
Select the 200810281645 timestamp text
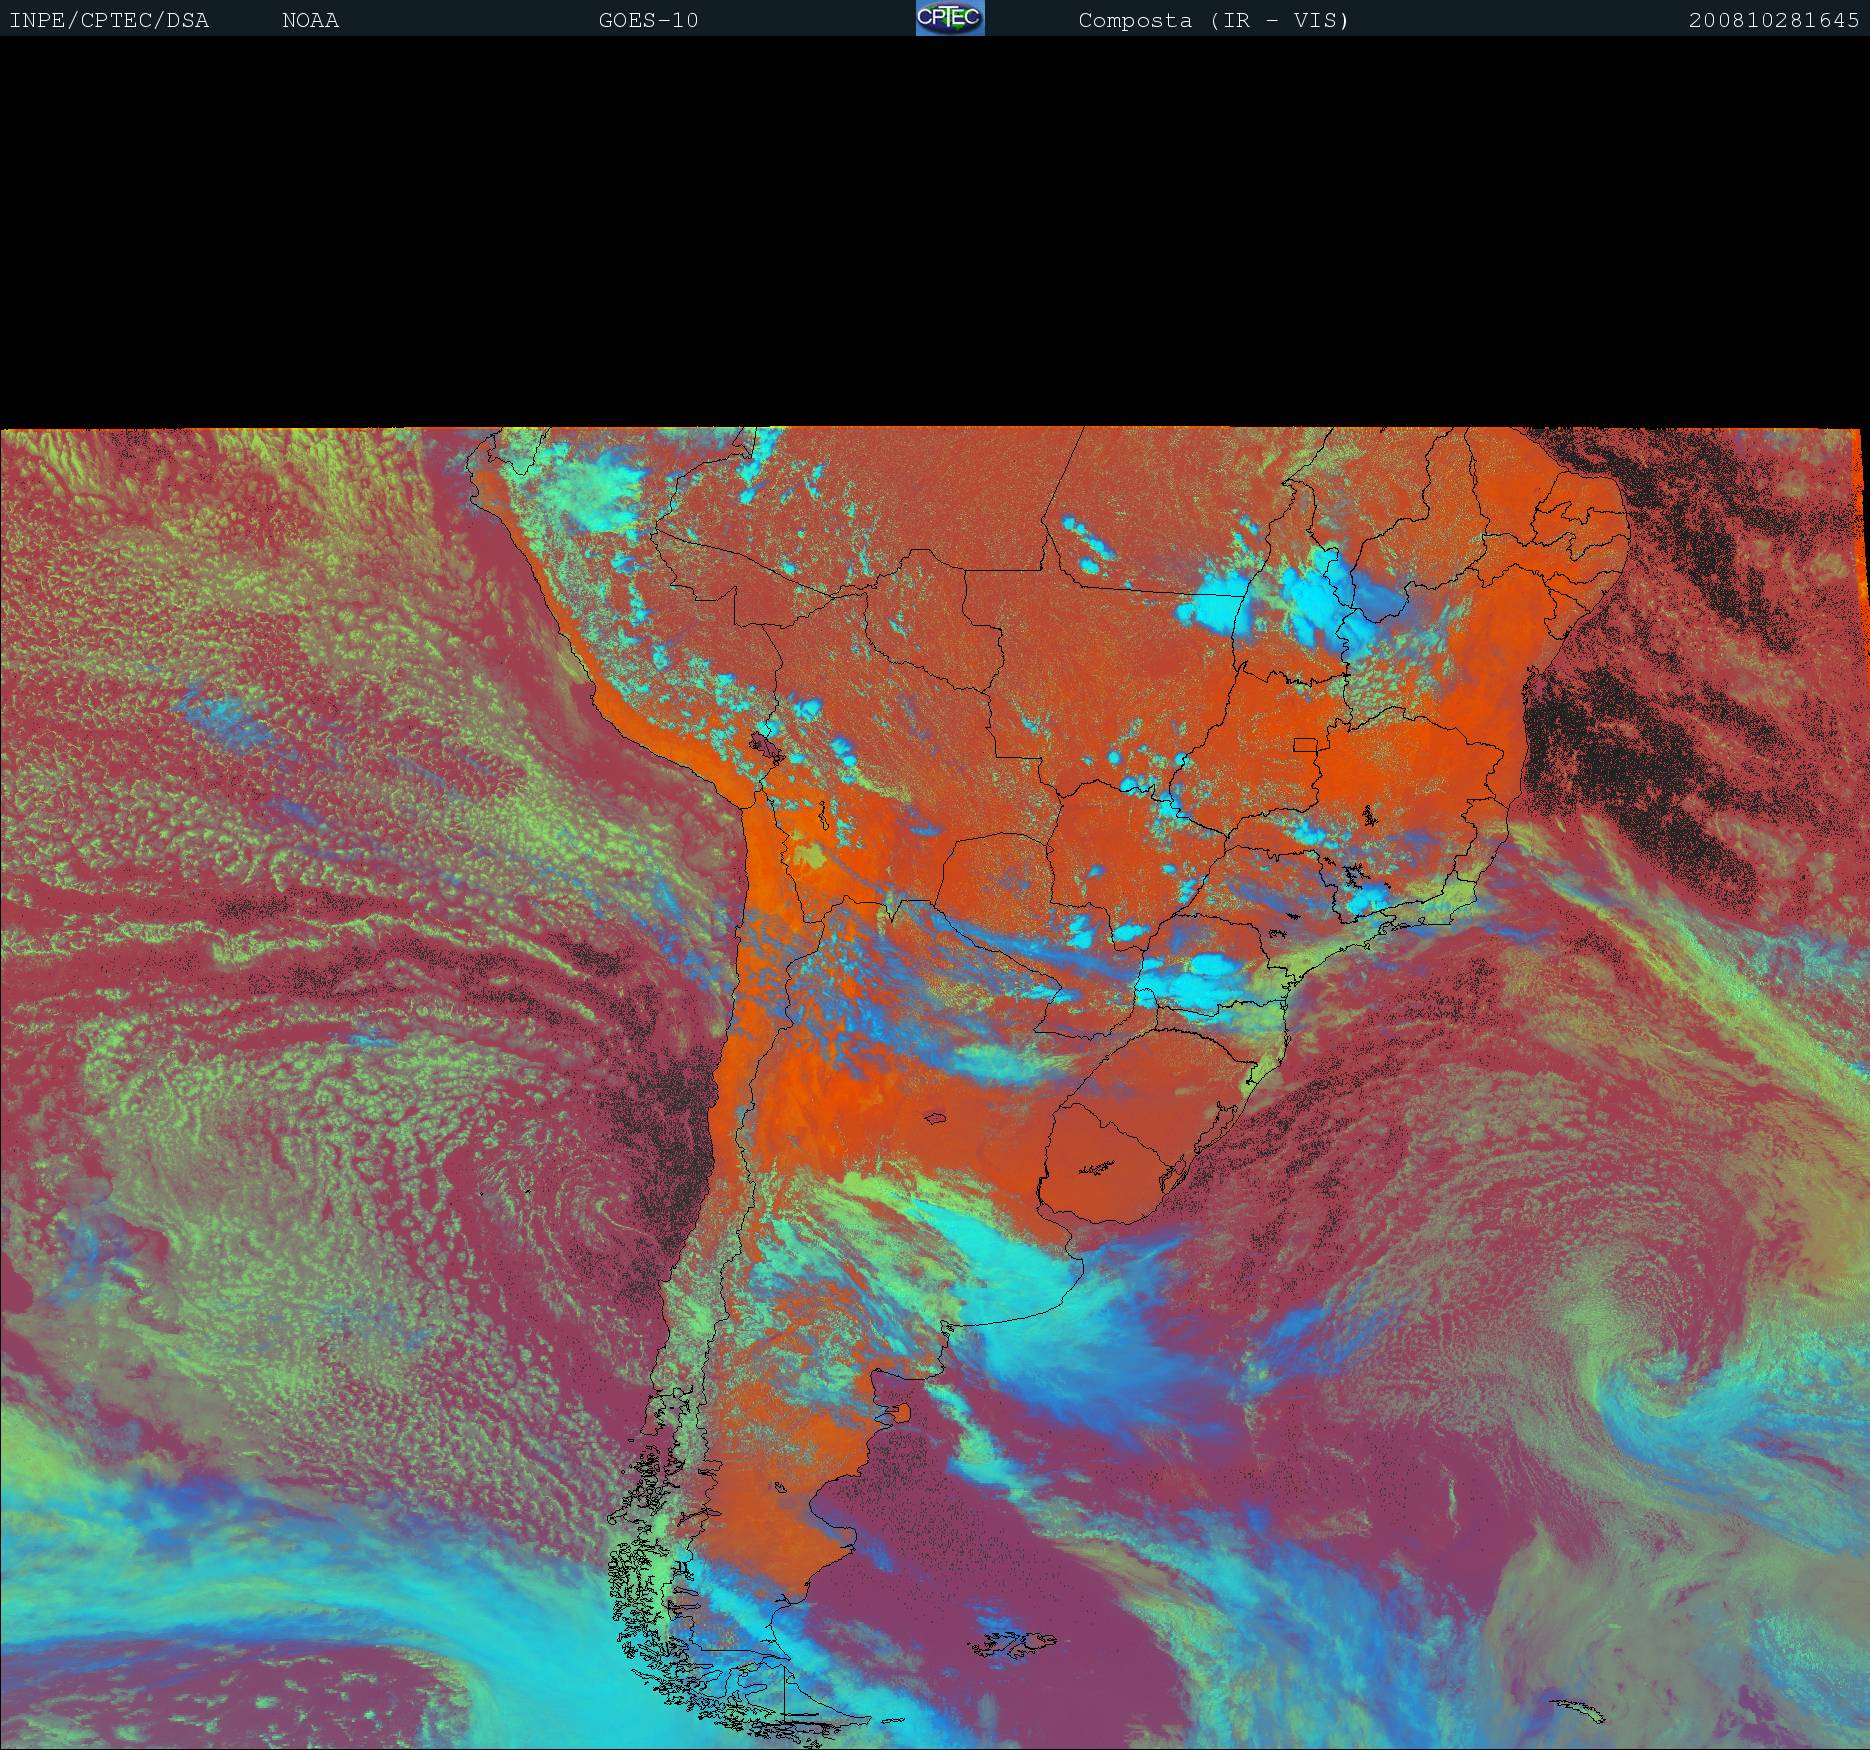(1773, 20)
